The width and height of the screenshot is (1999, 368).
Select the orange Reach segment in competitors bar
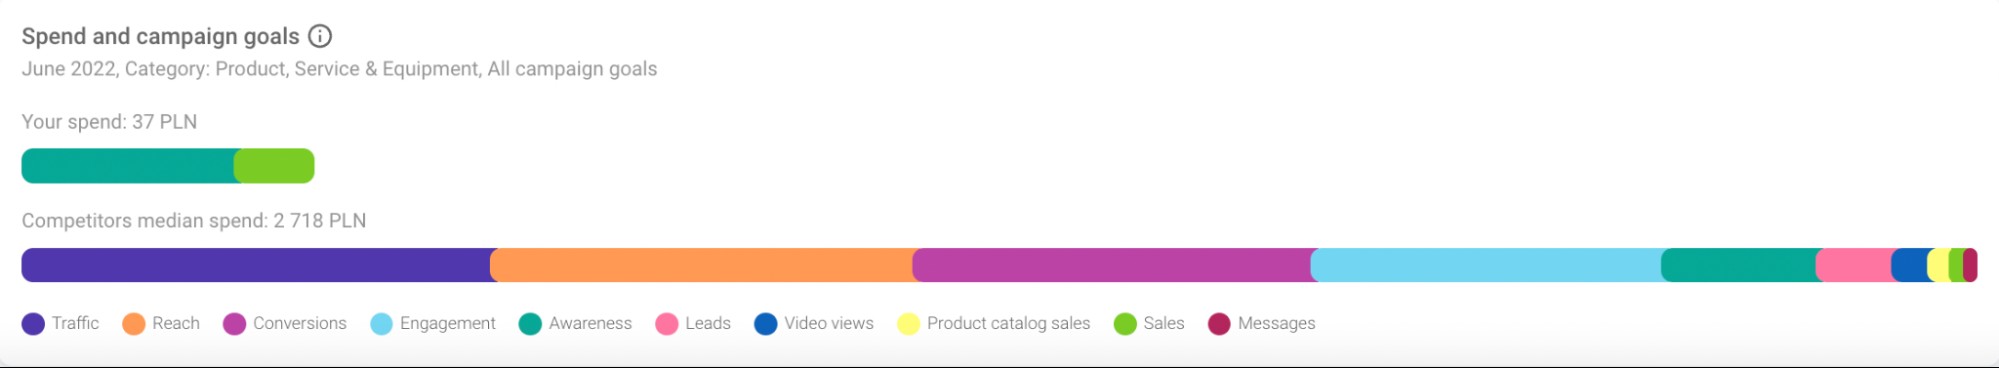[702, 265]
